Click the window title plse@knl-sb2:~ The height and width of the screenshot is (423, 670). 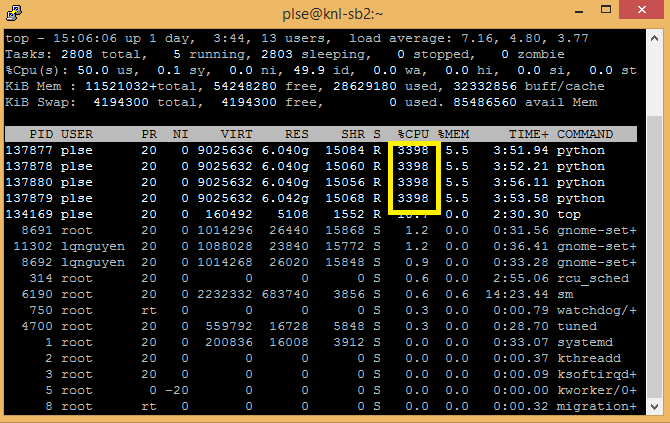[x=332, y=14]
